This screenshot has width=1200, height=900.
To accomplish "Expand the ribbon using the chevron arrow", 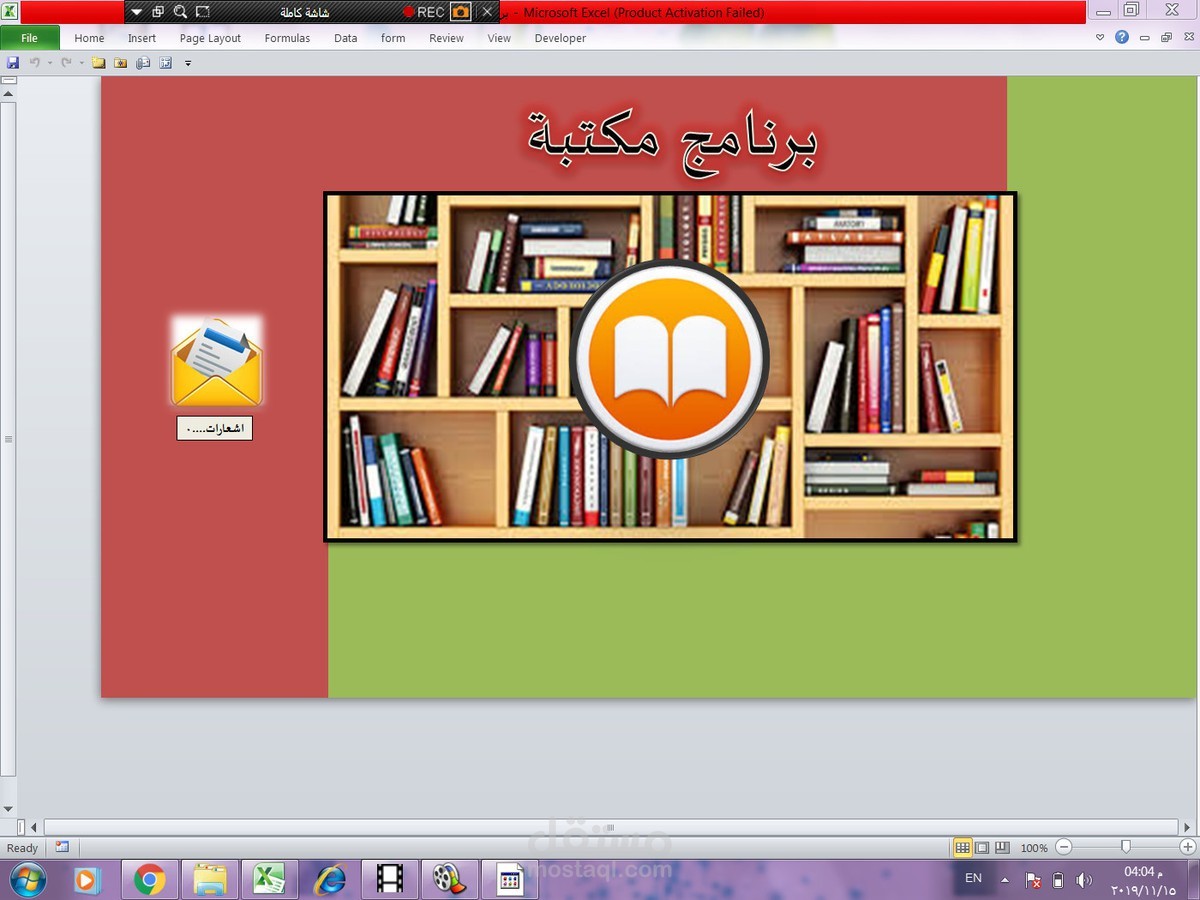I will 1100,38.
